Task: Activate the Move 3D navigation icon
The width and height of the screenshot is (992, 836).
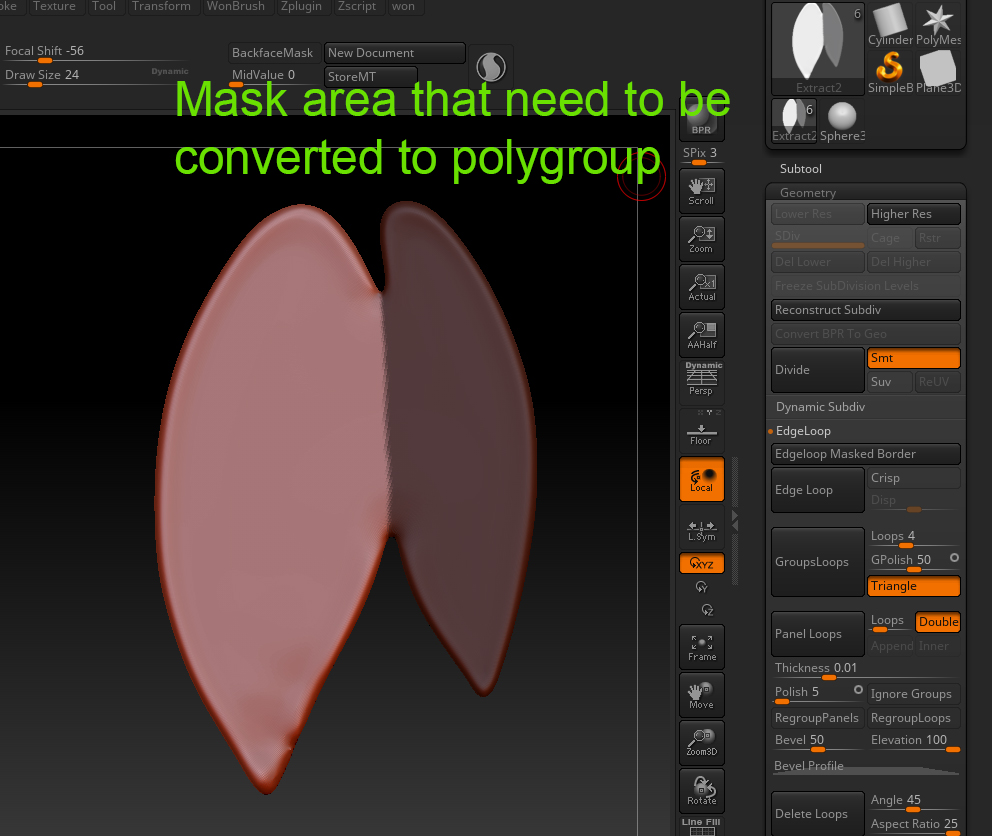Action: pyautogui.click(x=701, y=694)
